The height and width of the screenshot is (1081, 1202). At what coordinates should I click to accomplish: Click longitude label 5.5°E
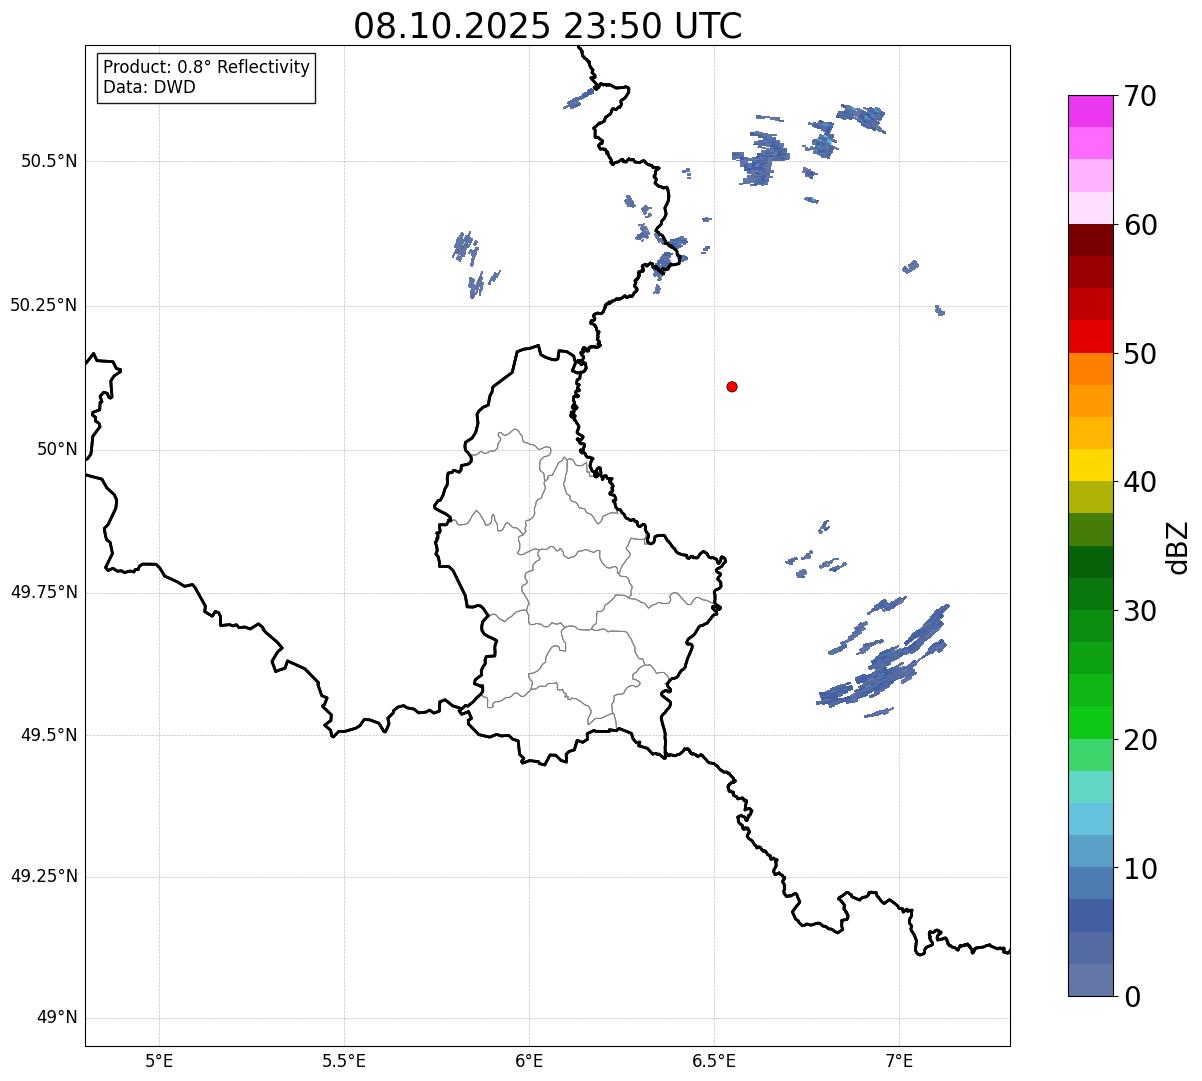[344, 1061]
